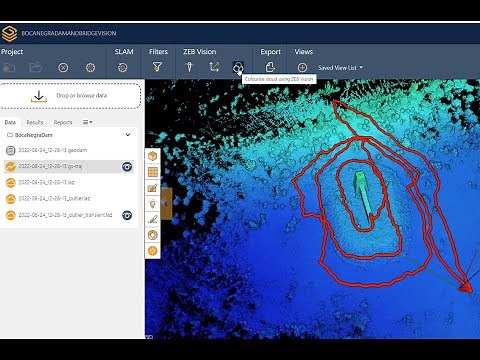Switch to the Data tab
The image size is (480, 360).
pyautogui.click(x=10, y=122)
